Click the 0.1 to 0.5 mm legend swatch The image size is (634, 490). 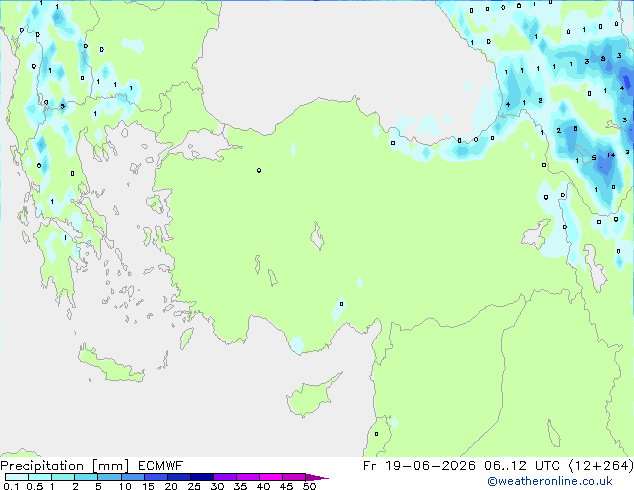point(17,477)
